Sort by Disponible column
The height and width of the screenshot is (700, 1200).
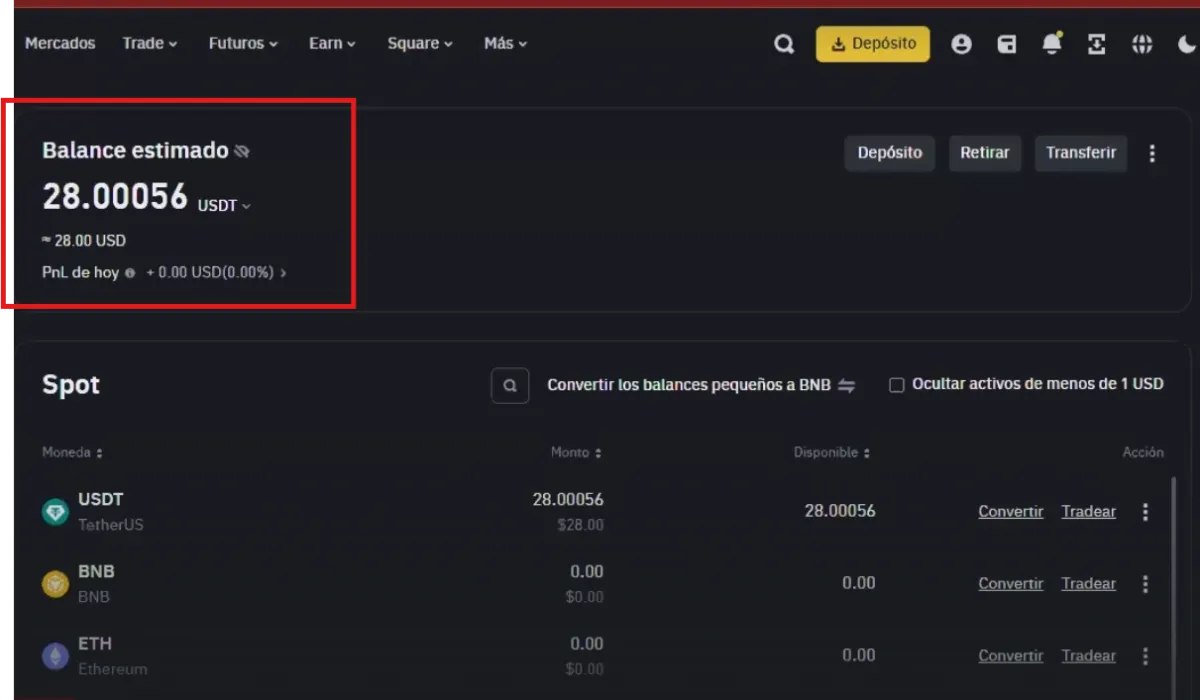point(832,453)
